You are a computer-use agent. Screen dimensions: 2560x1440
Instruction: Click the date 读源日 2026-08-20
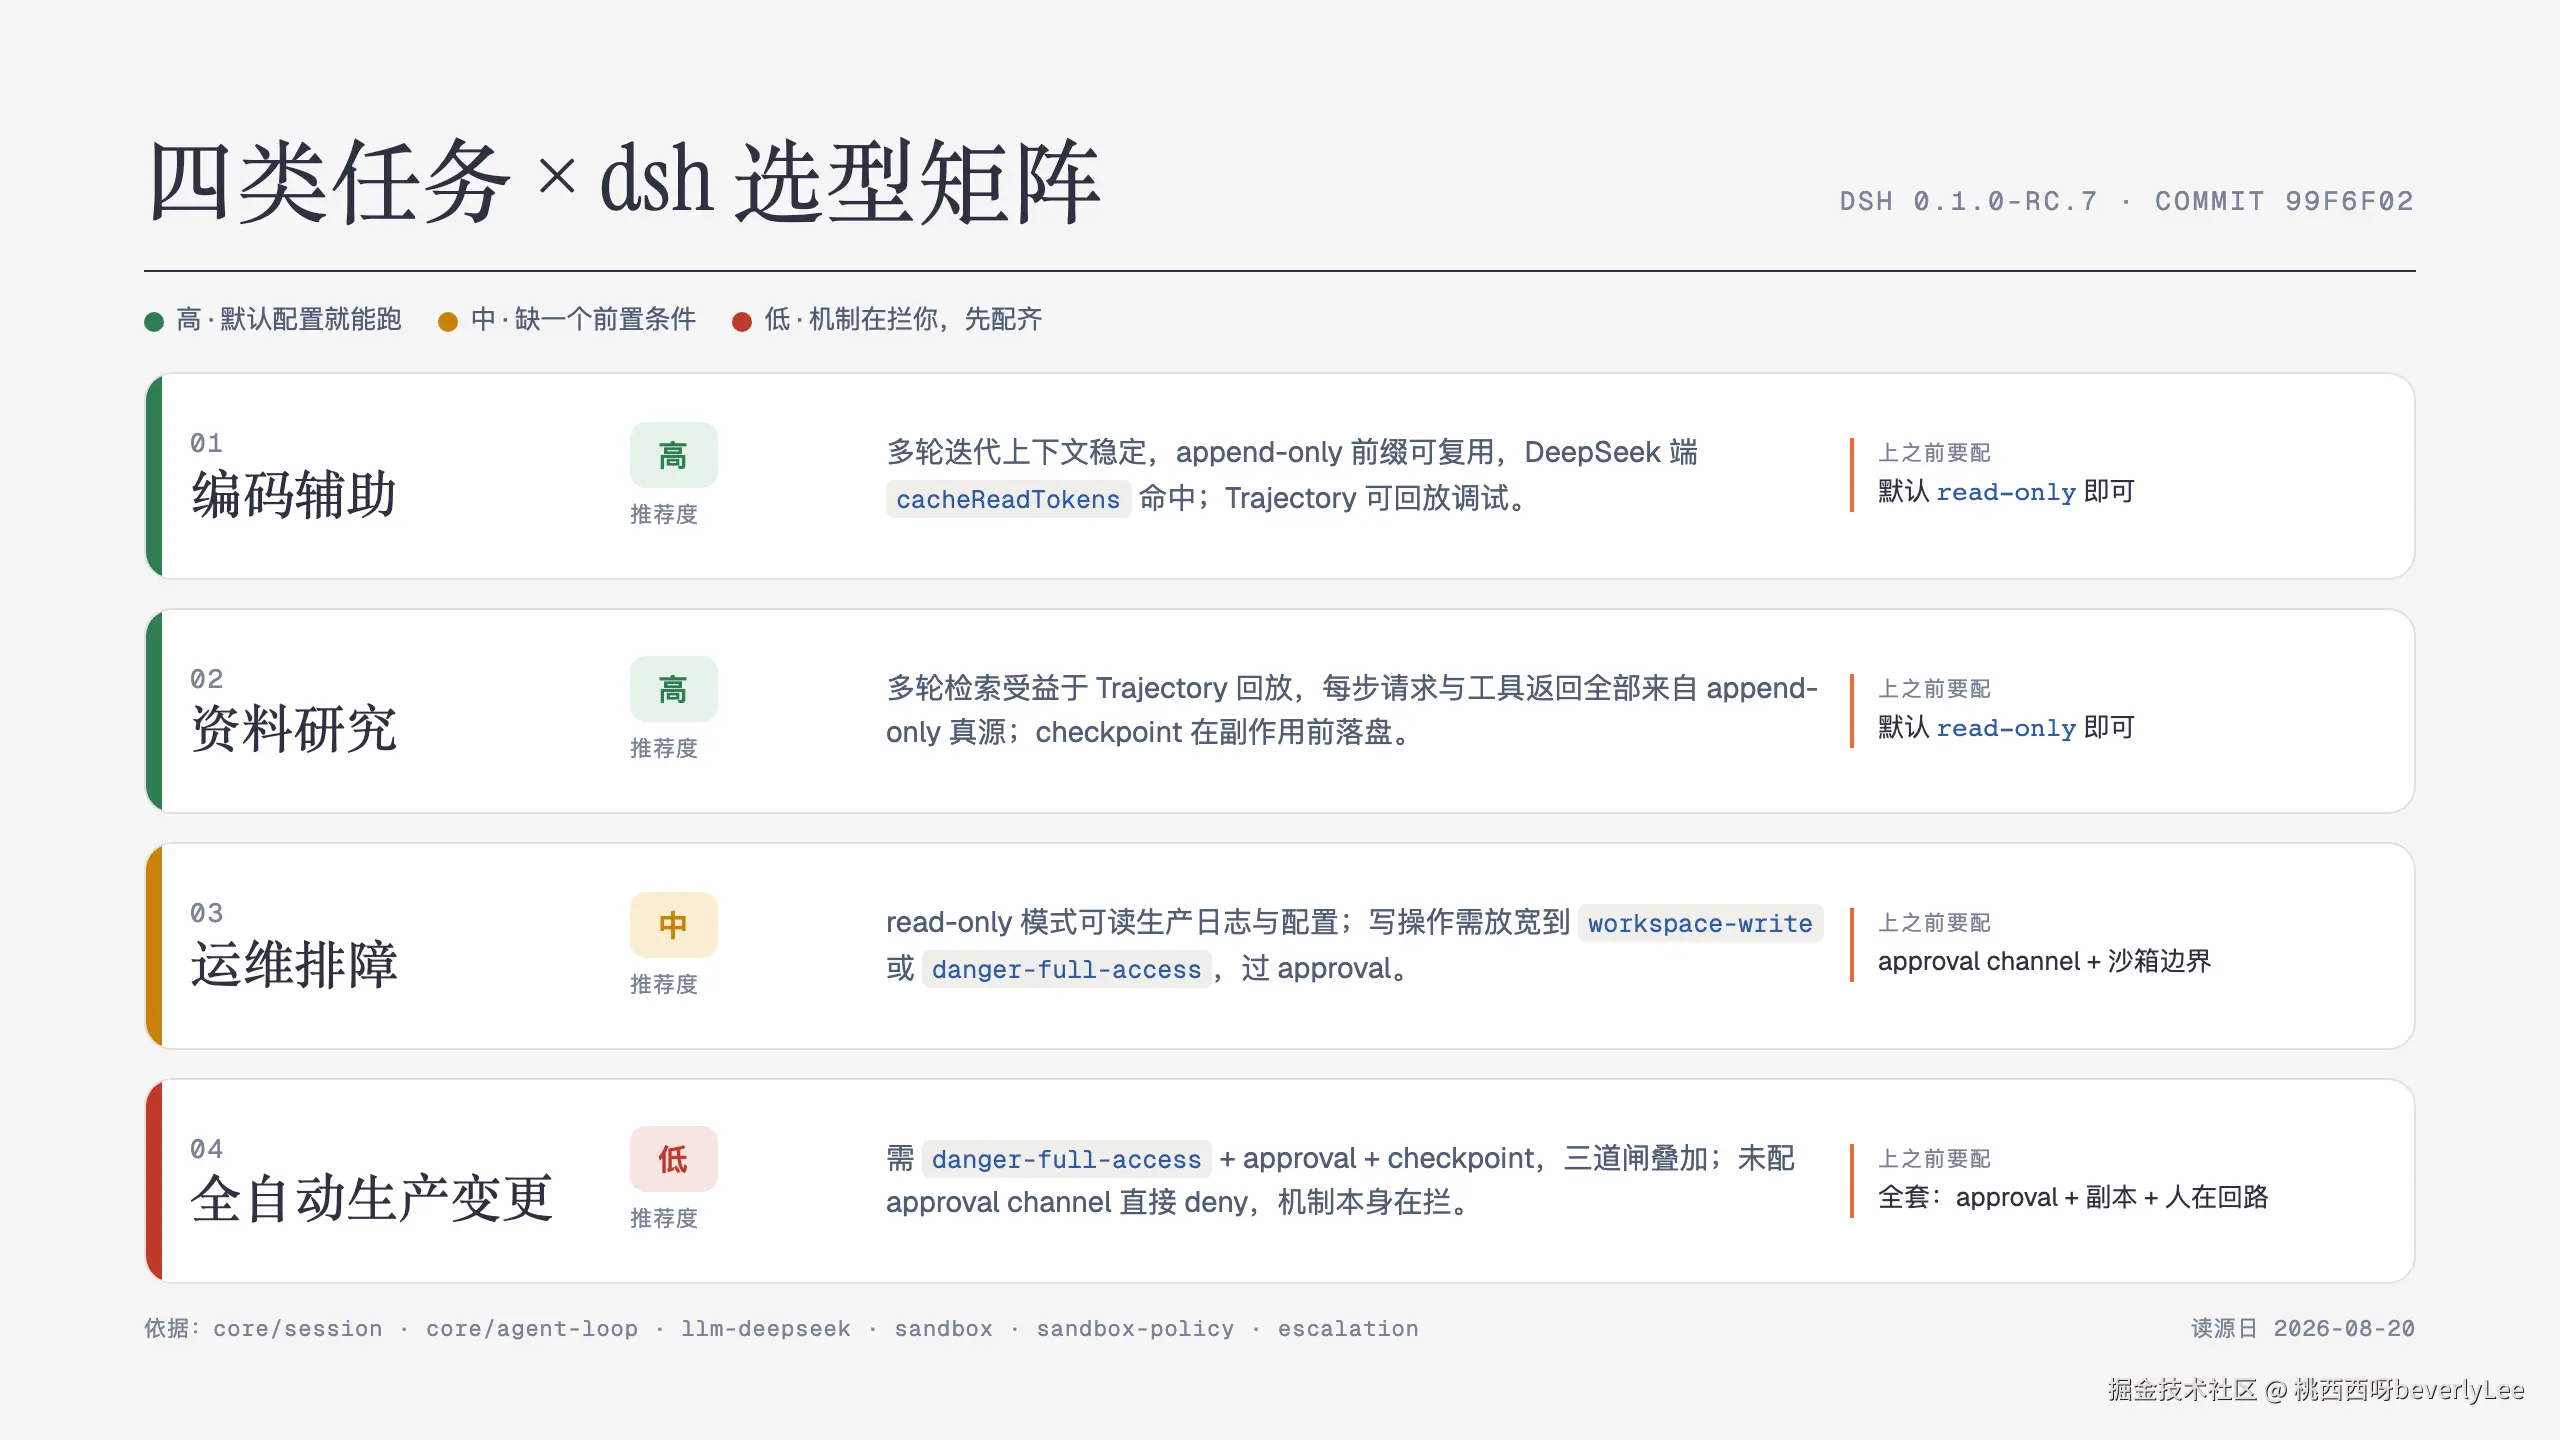coord(2303,1329)
